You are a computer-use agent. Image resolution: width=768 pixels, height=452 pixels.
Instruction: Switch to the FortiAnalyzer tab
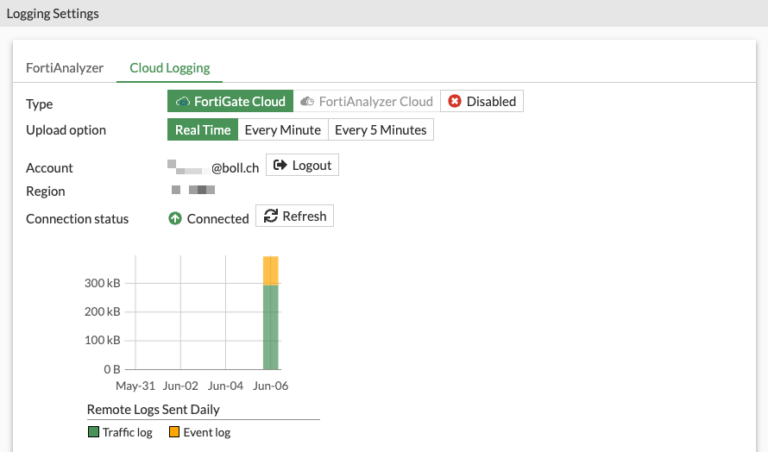pos(65,68)
